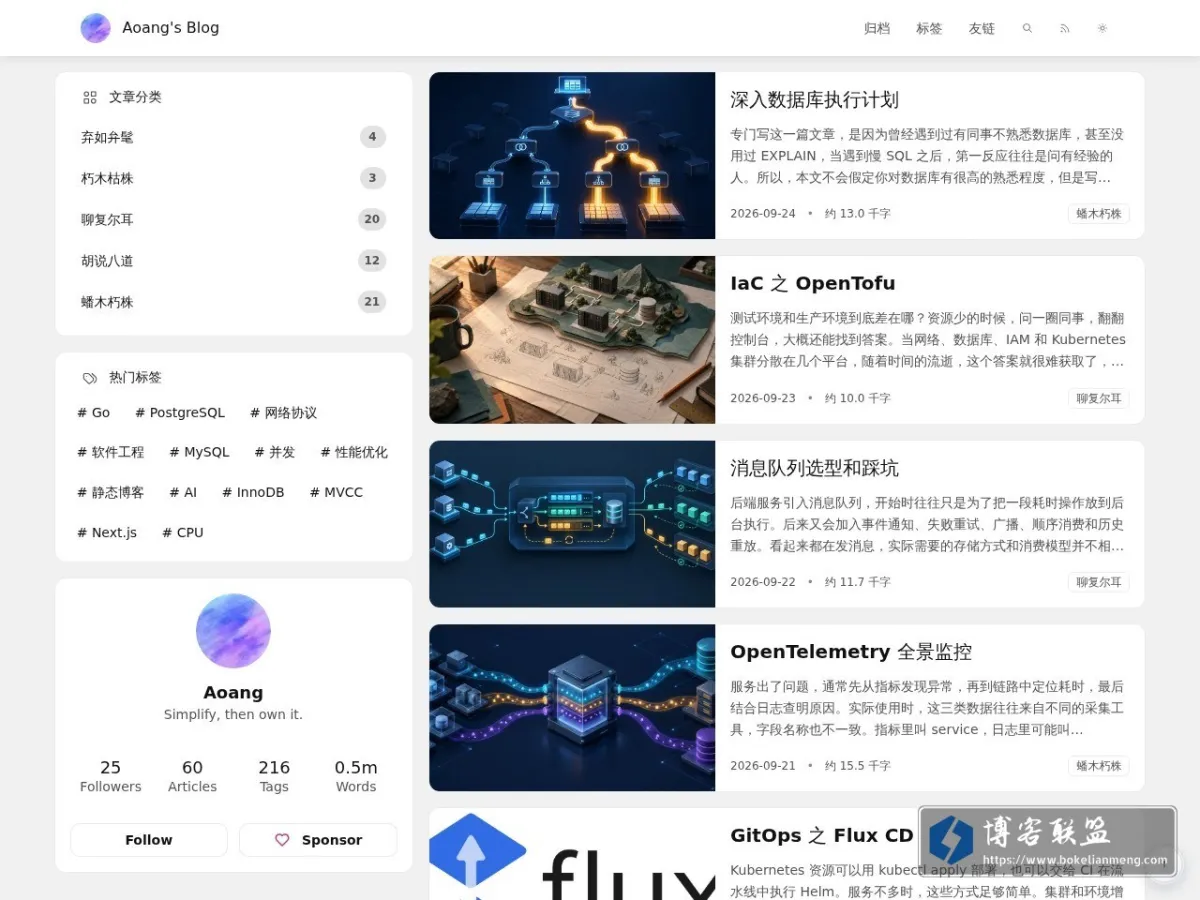Click the 约 15.5 千字 word count

click(858, 766)
